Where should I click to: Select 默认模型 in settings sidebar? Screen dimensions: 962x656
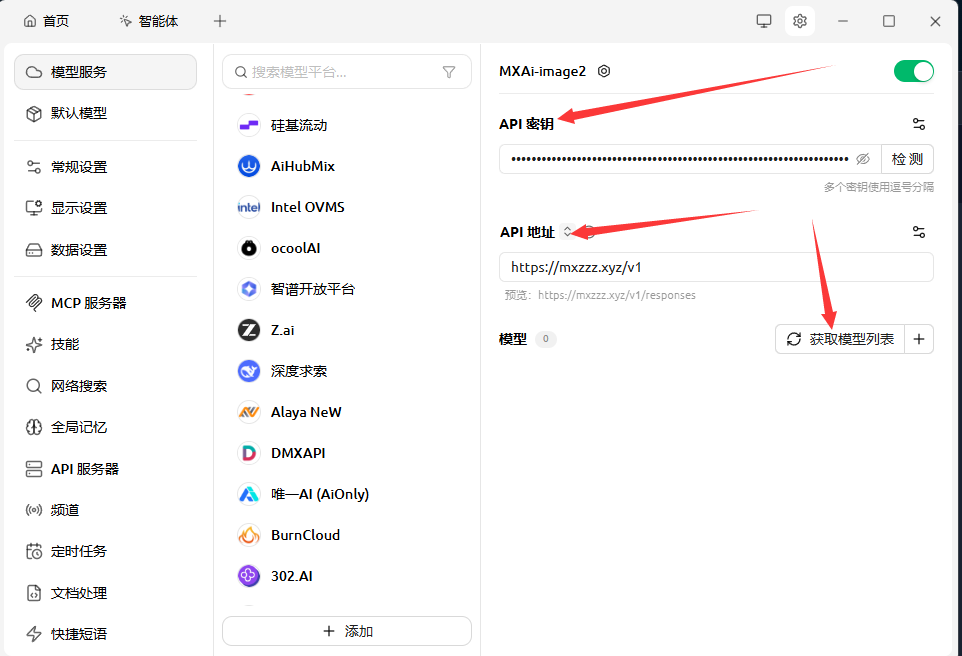click(x=106, y=113)
